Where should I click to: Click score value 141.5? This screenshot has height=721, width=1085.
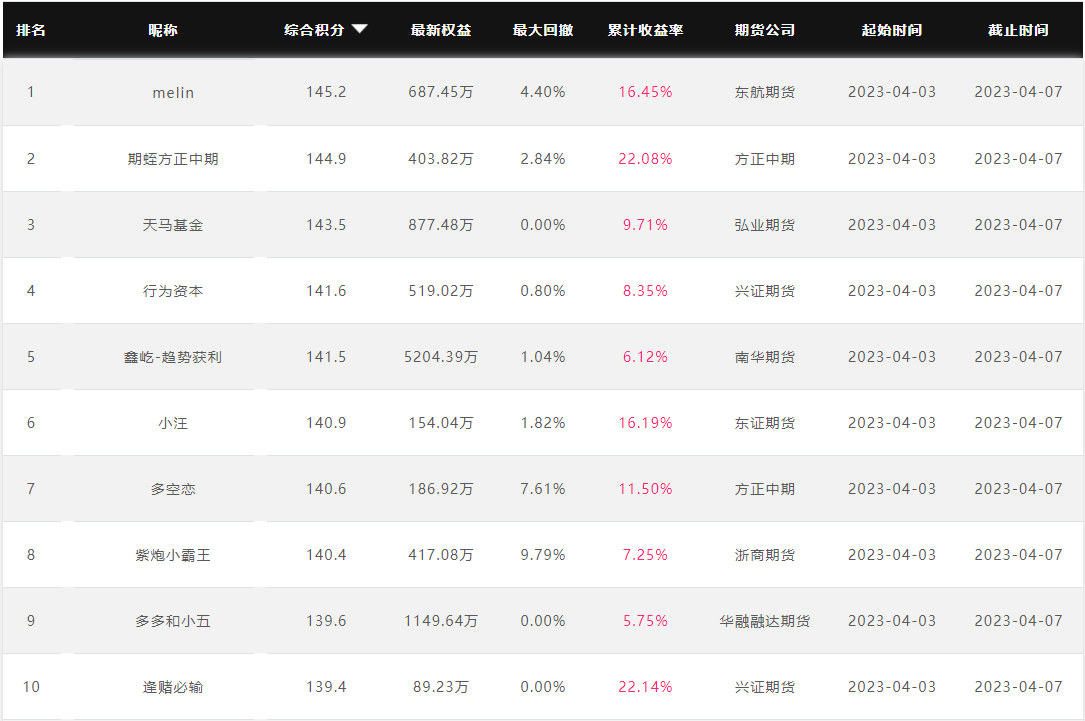[x=326, y=357]
